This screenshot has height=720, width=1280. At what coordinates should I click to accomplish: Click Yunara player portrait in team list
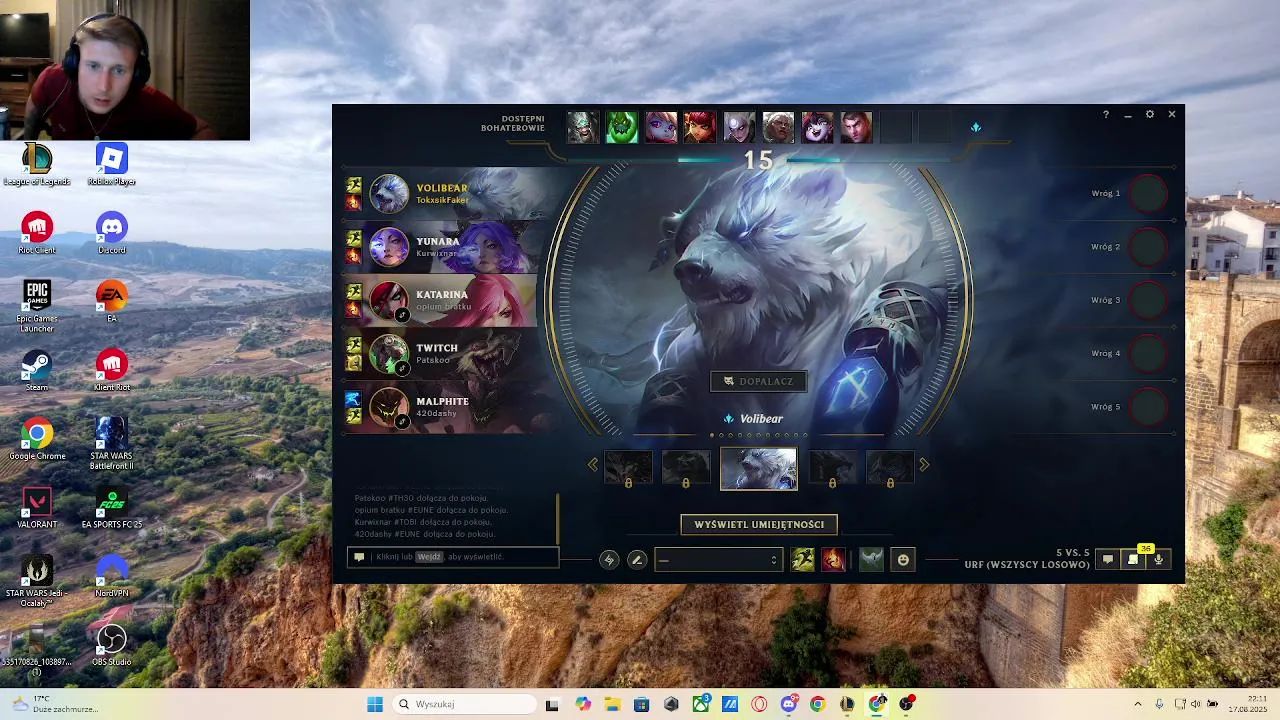pos(389,247)
